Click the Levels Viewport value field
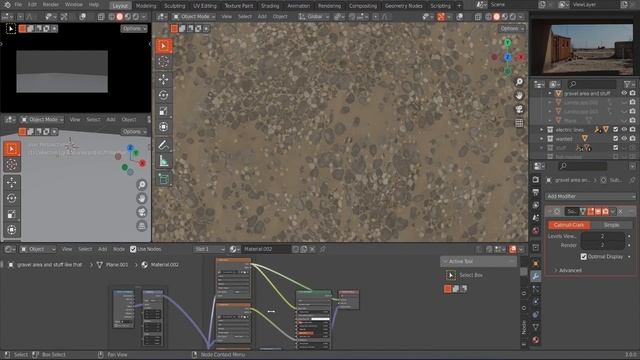The width and height of the screenshot is (640, 360). click(602, 236)
